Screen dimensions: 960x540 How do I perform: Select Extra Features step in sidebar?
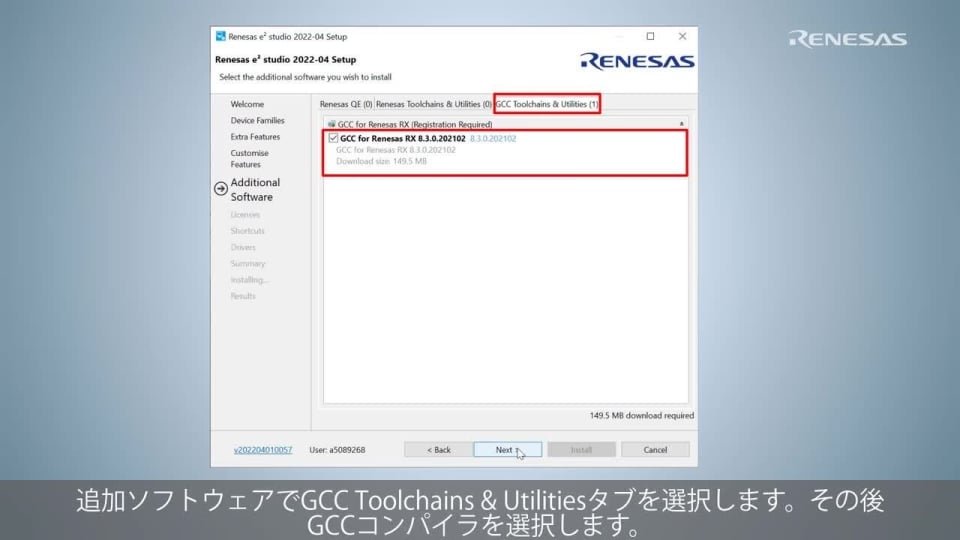tap(255, 137)
